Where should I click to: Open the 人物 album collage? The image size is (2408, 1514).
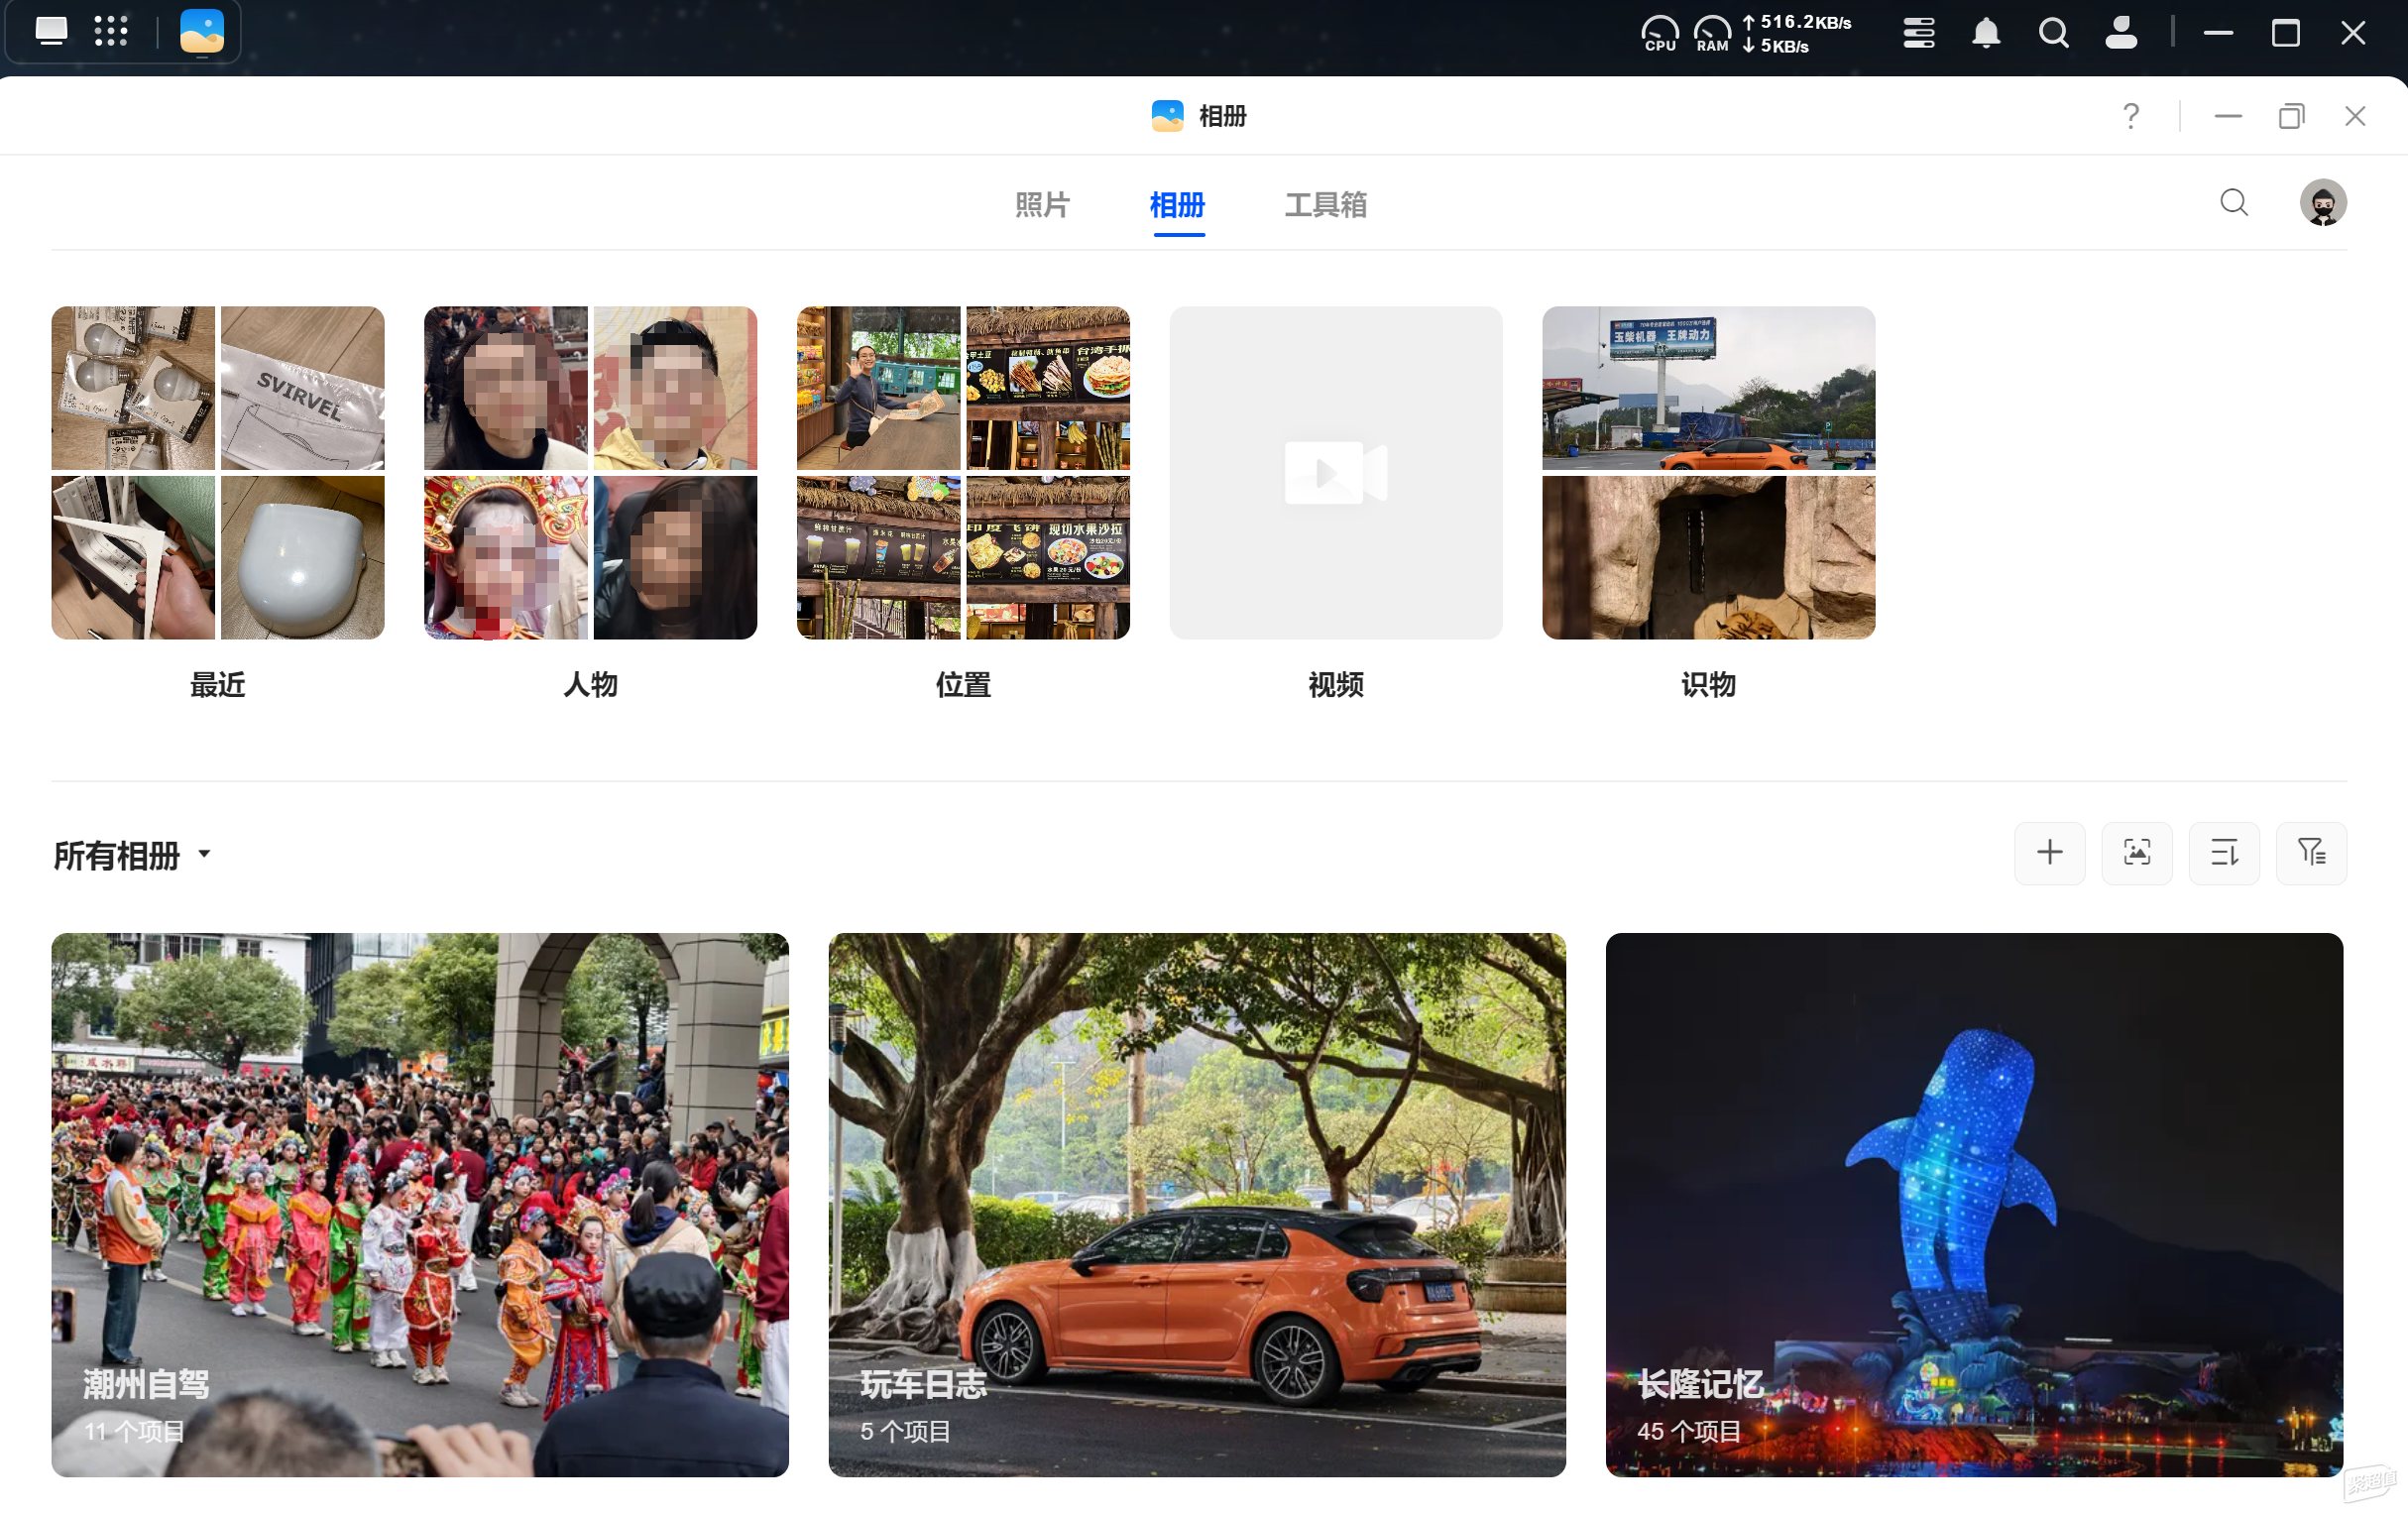(x=591, y=473)
